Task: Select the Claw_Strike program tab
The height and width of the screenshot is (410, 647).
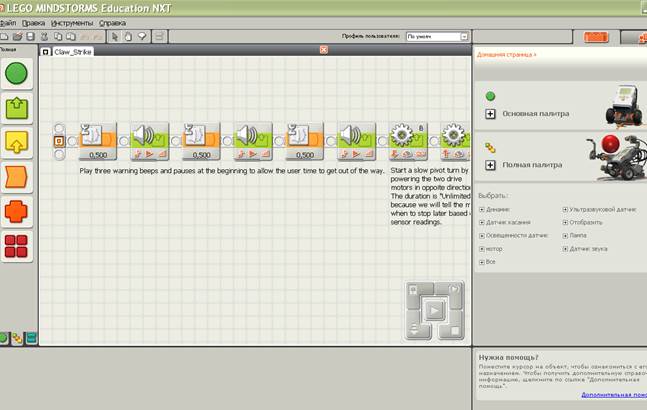Action: click(73, 52)
